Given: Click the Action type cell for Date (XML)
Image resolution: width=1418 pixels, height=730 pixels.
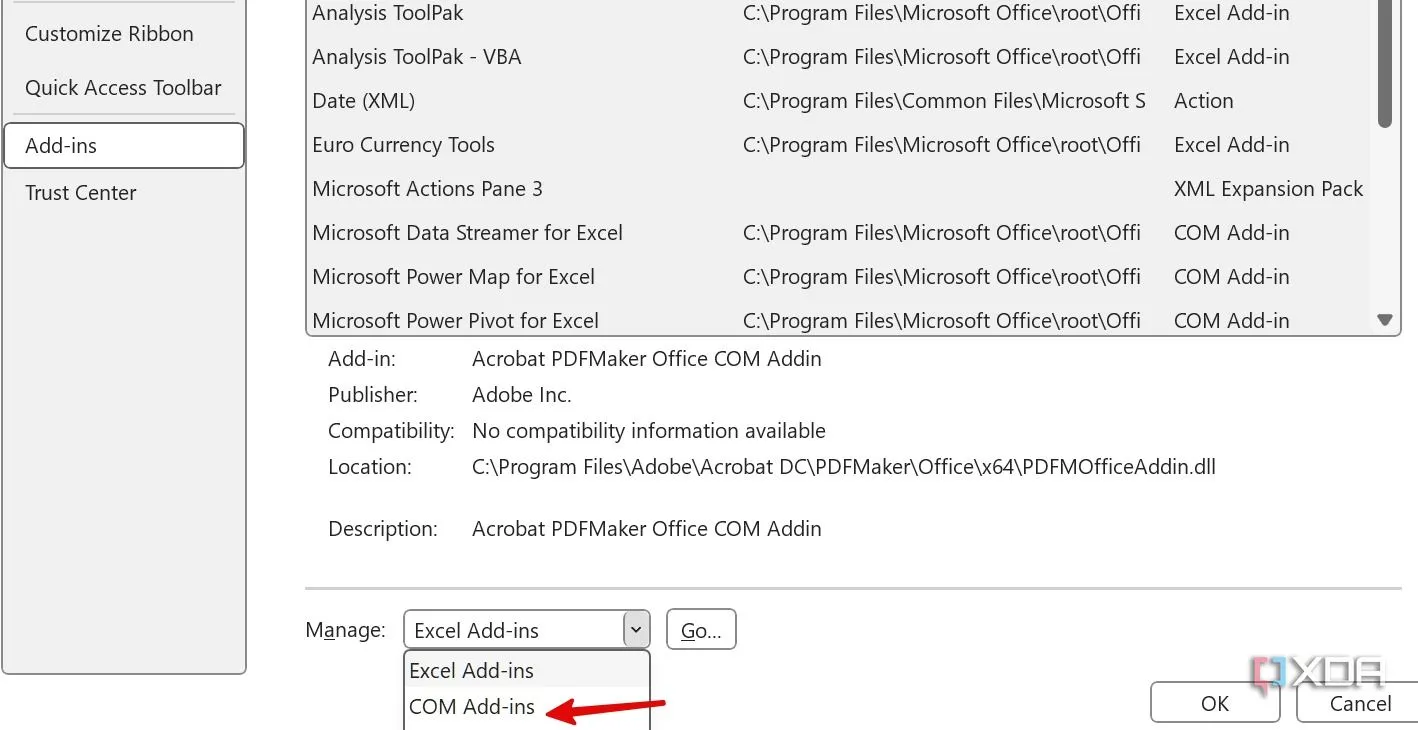Looking at the screenshot, I should click(1203, 101).
